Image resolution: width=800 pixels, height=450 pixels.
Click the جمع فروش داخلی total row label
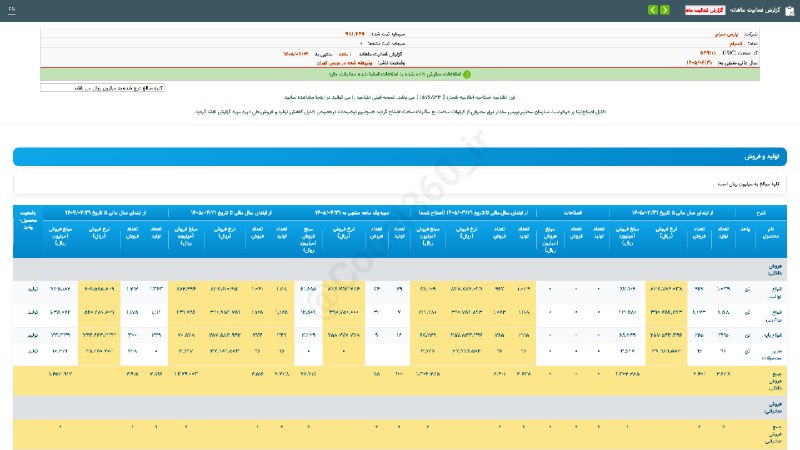(774, 381)
